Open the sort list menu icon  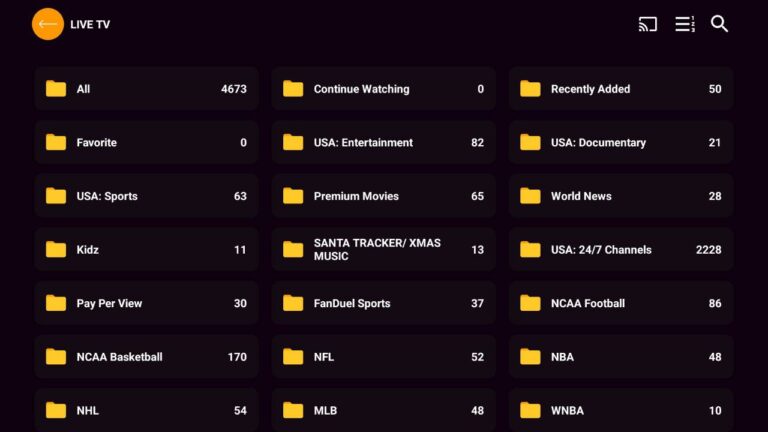click(x=684, y=24)
